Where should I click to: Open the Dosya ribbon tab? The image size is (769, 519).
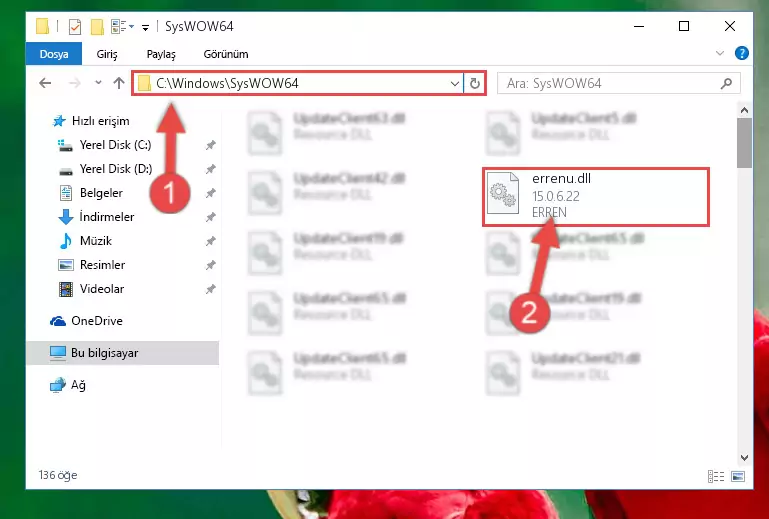pos(54,54)
